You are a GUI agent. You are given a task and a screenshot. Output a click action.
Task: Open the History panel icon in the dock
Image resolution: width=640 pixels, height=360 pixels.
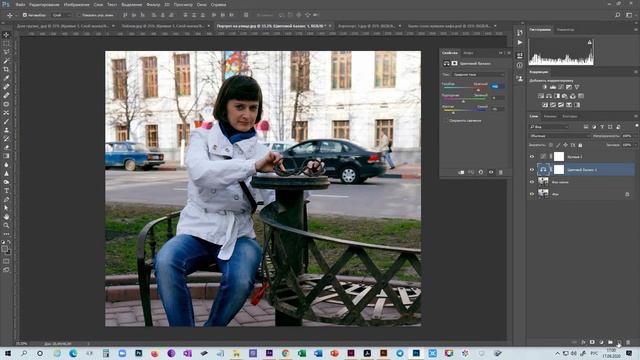pyautogui.click(x=520, y=33)
